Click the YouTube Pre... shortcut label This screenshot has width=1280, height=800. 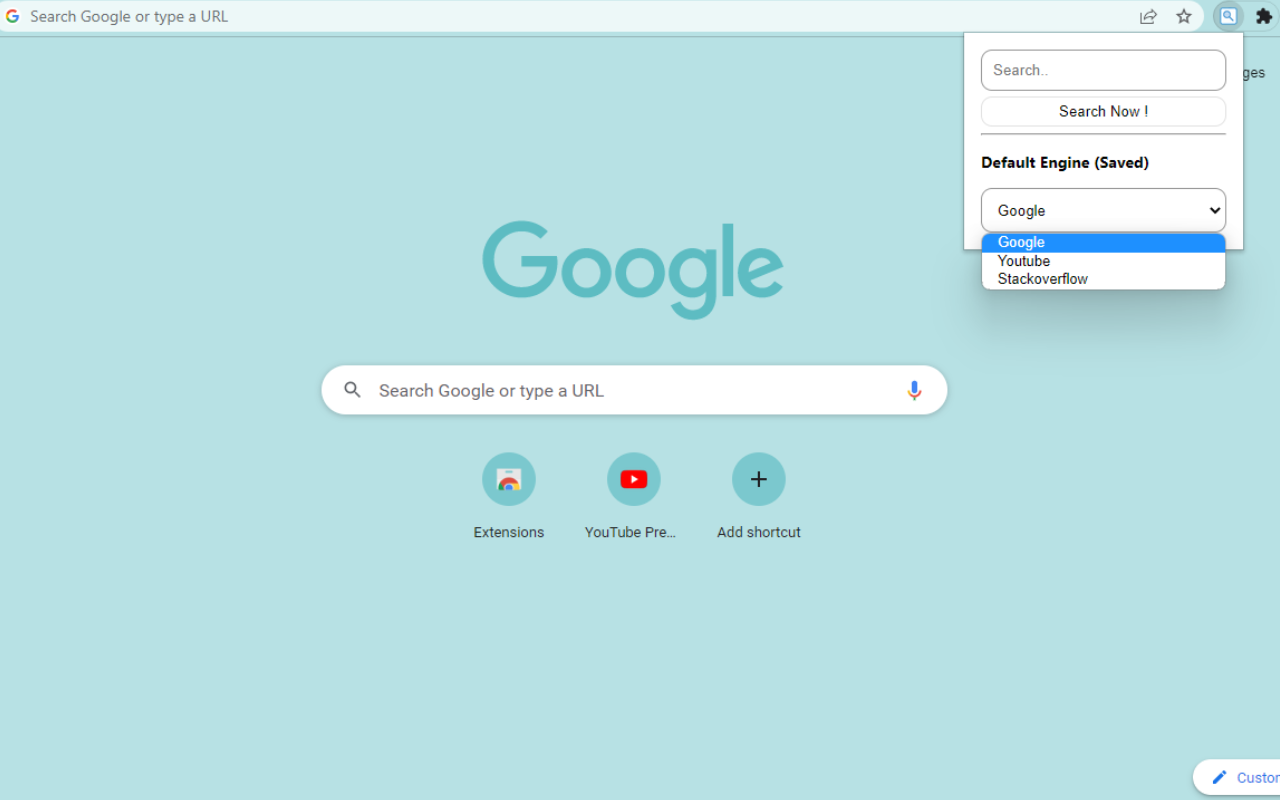631,532
